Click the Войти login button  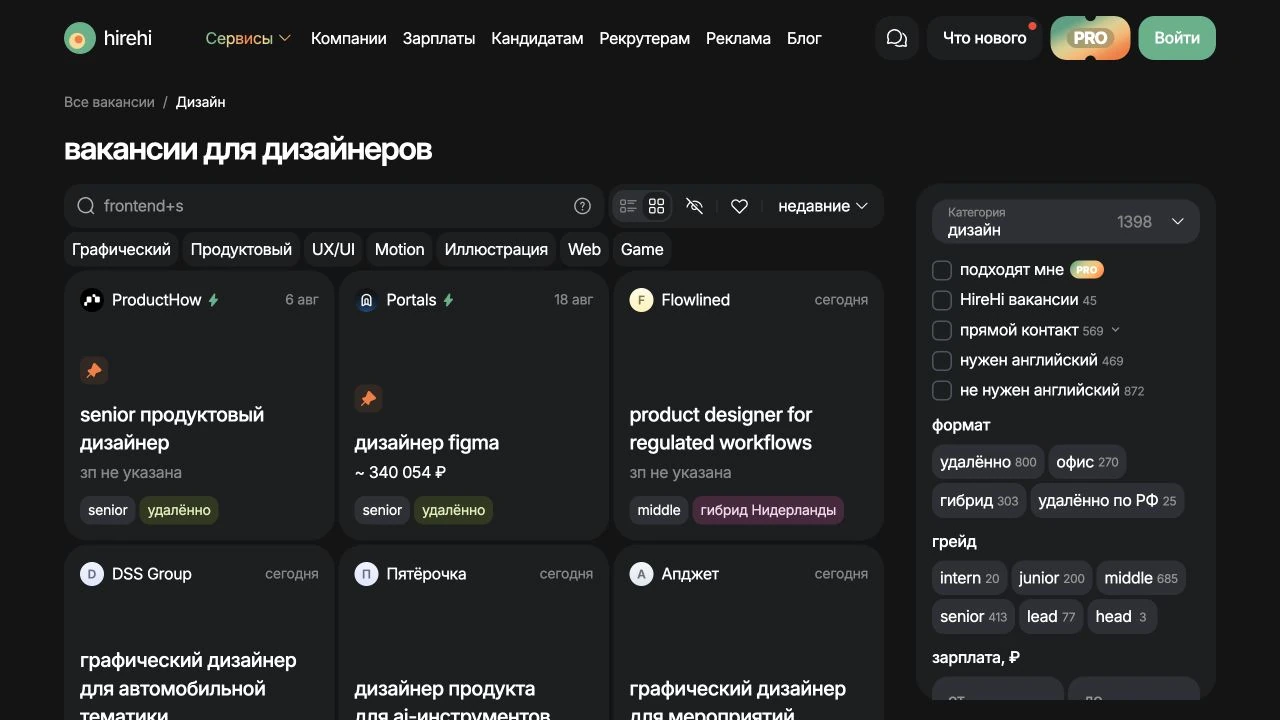1177,38
